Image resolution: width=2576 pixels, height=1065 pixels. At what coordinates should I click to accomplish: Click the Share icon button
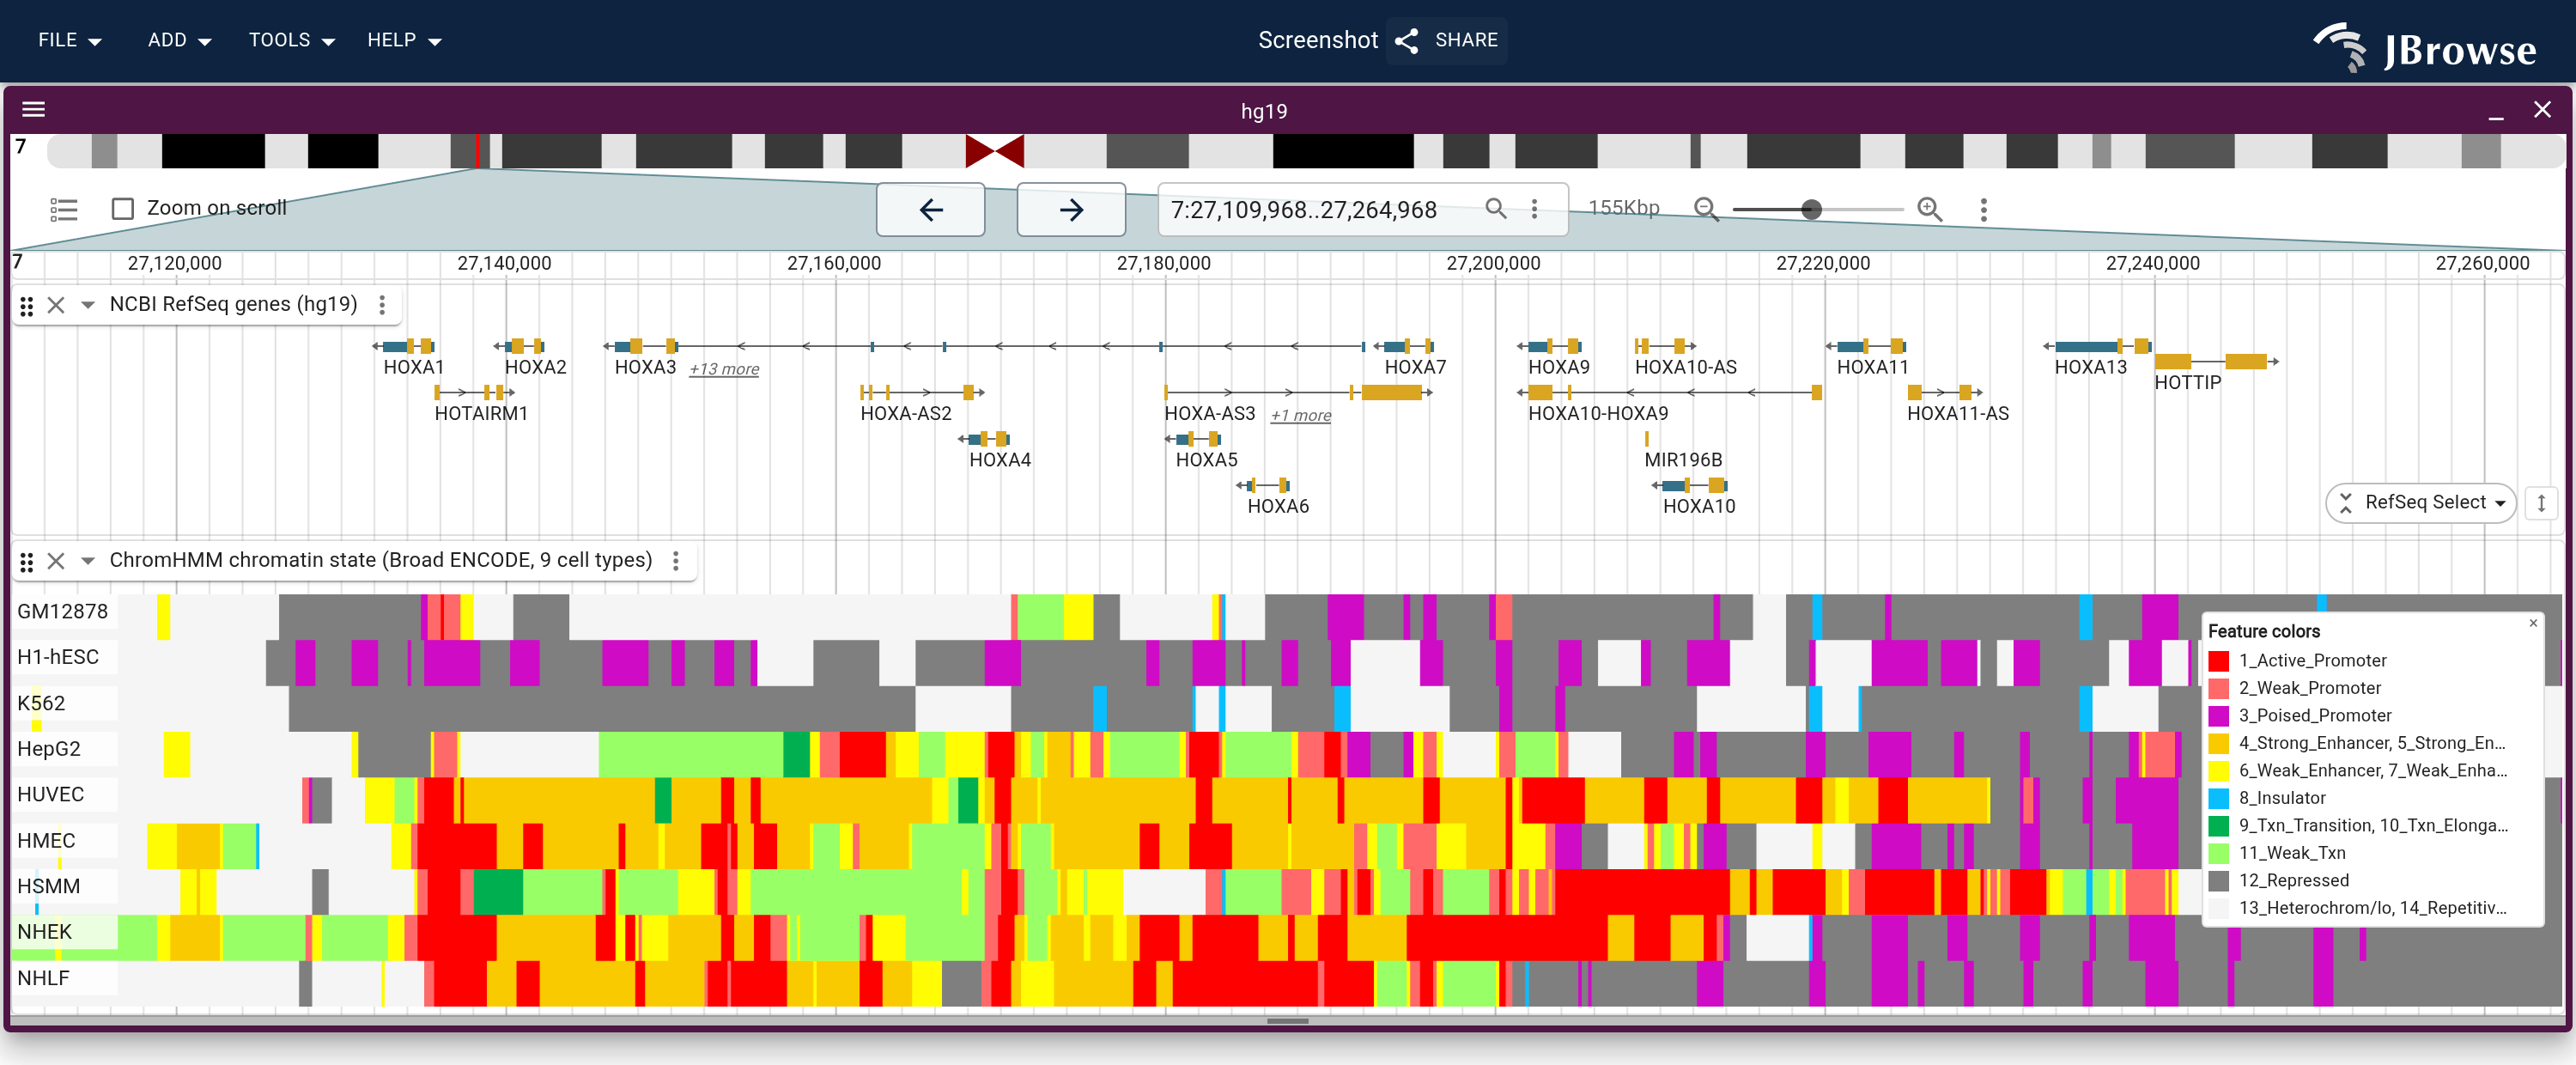(1446, 40)
